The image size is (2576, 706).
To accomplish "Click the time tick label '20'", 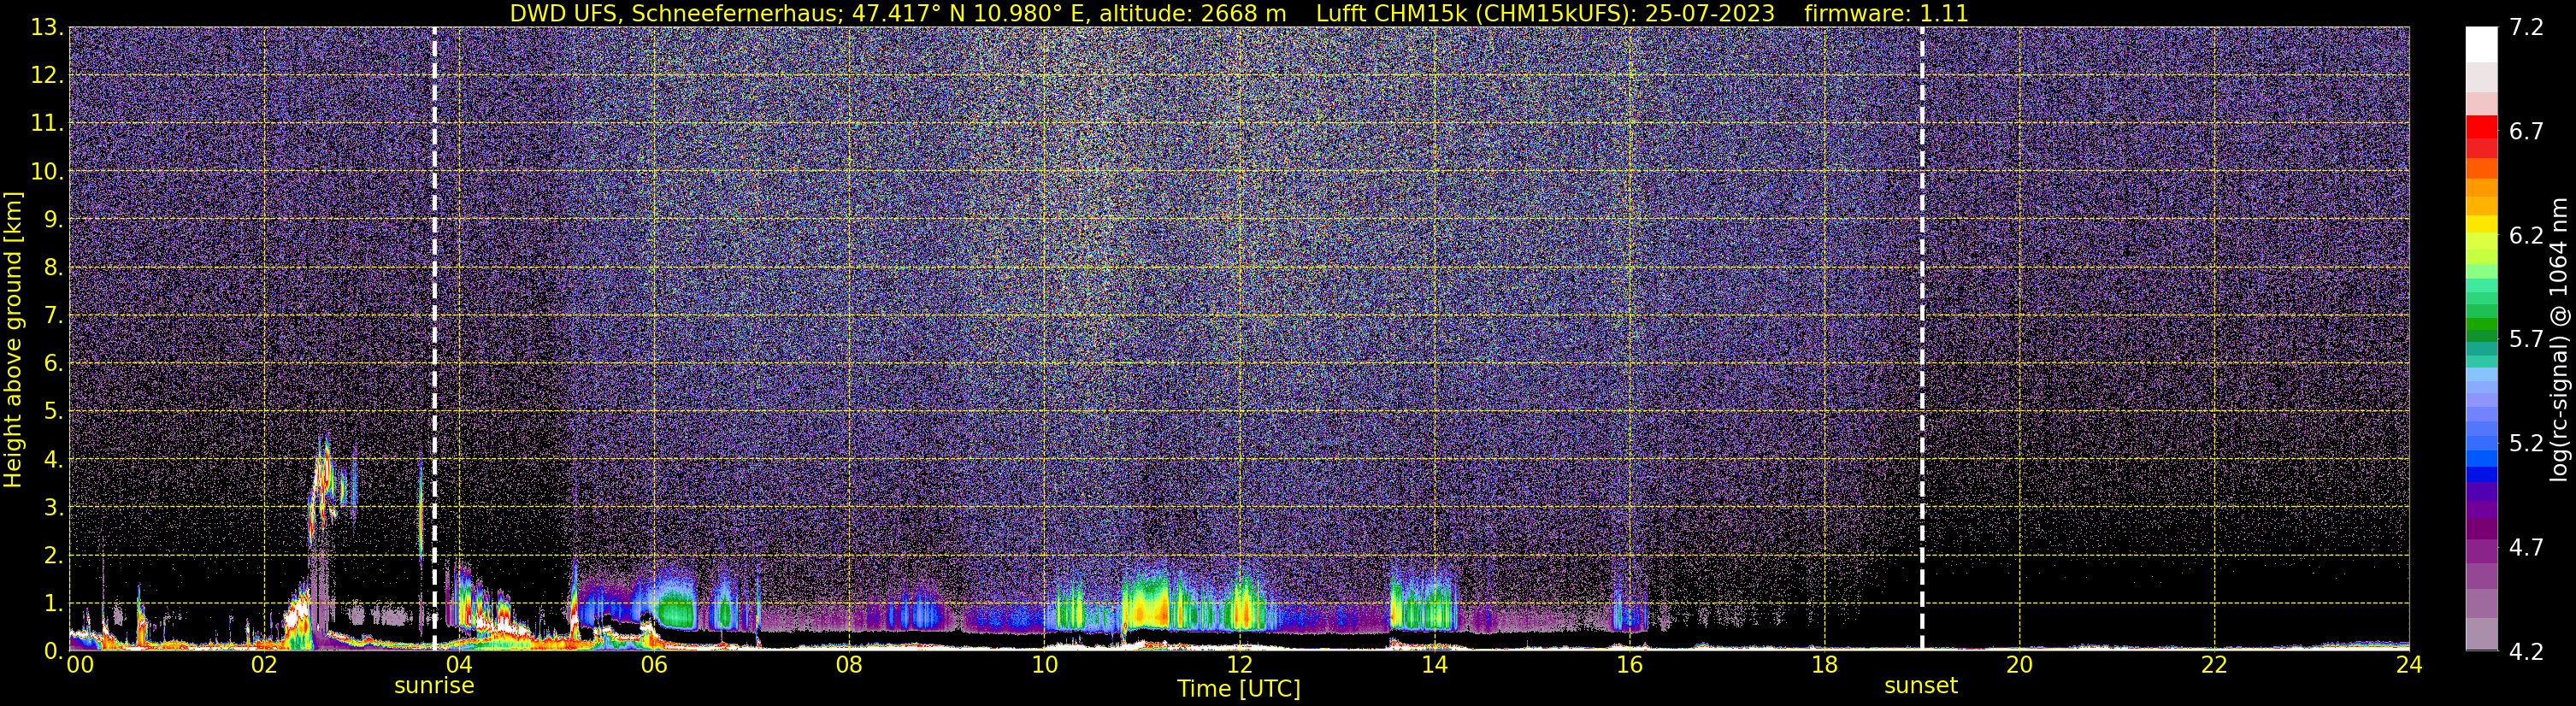I will click(2019, 665).
